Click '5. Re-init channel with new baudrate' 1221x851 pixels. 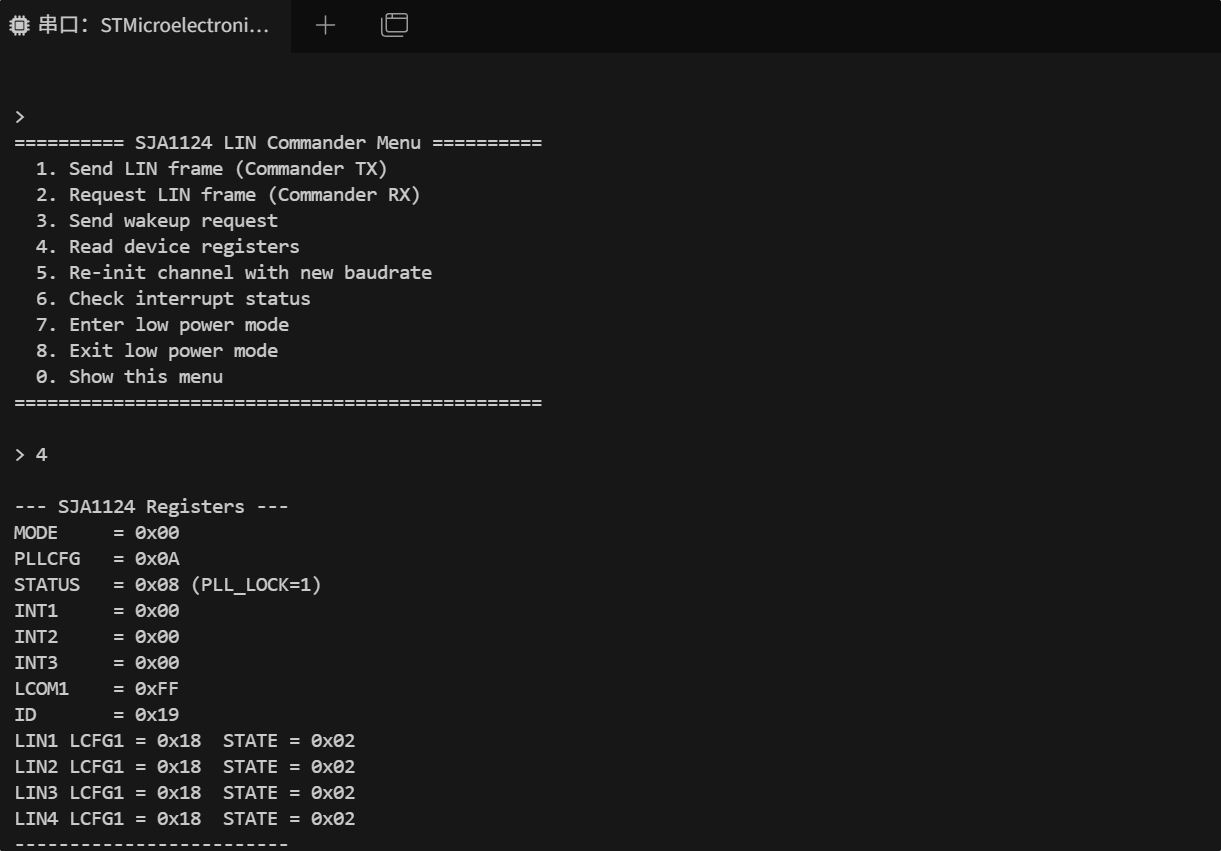click(x=234, y=273)
